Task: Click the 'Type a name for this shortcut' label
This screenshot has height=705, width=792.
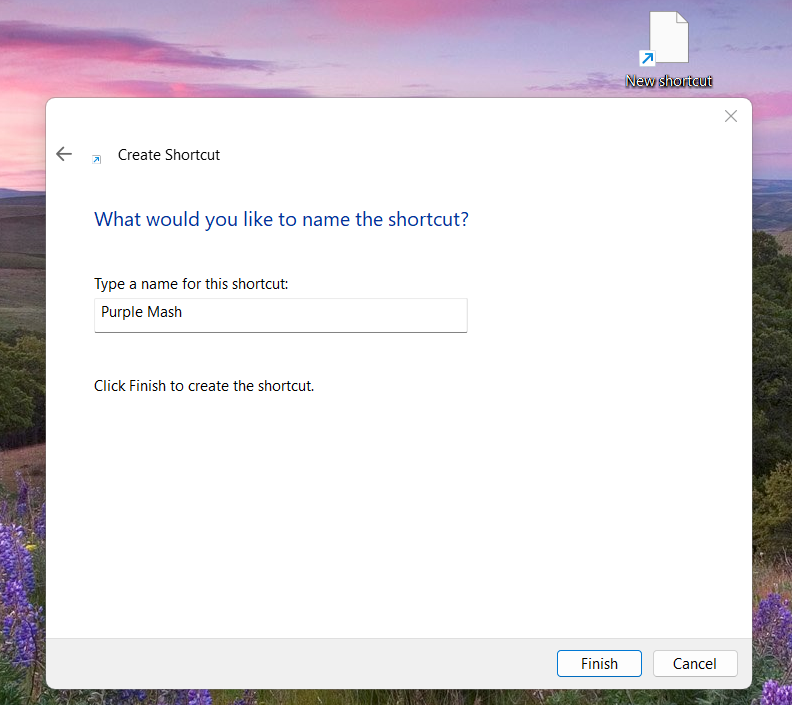Action: pos(191,284)
